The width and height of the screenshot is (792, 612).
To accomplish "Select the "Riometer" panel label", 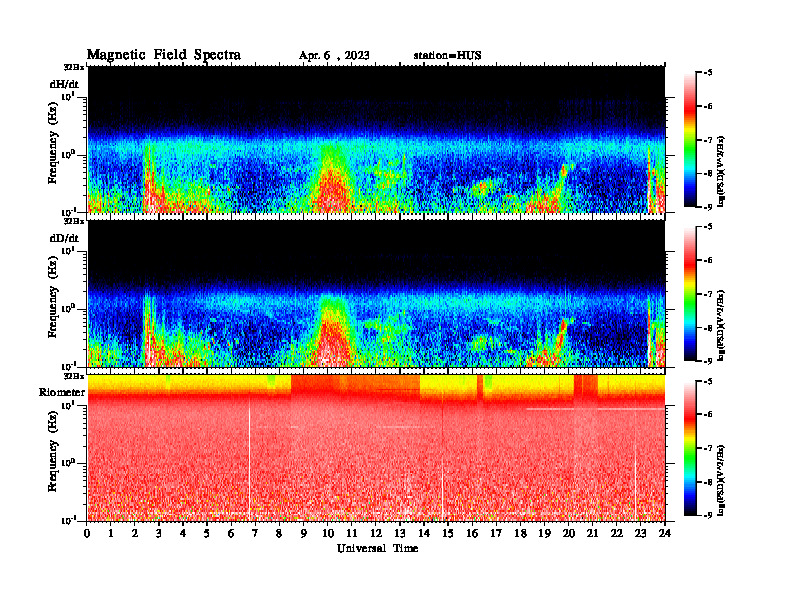I will [x=62, y=392].
